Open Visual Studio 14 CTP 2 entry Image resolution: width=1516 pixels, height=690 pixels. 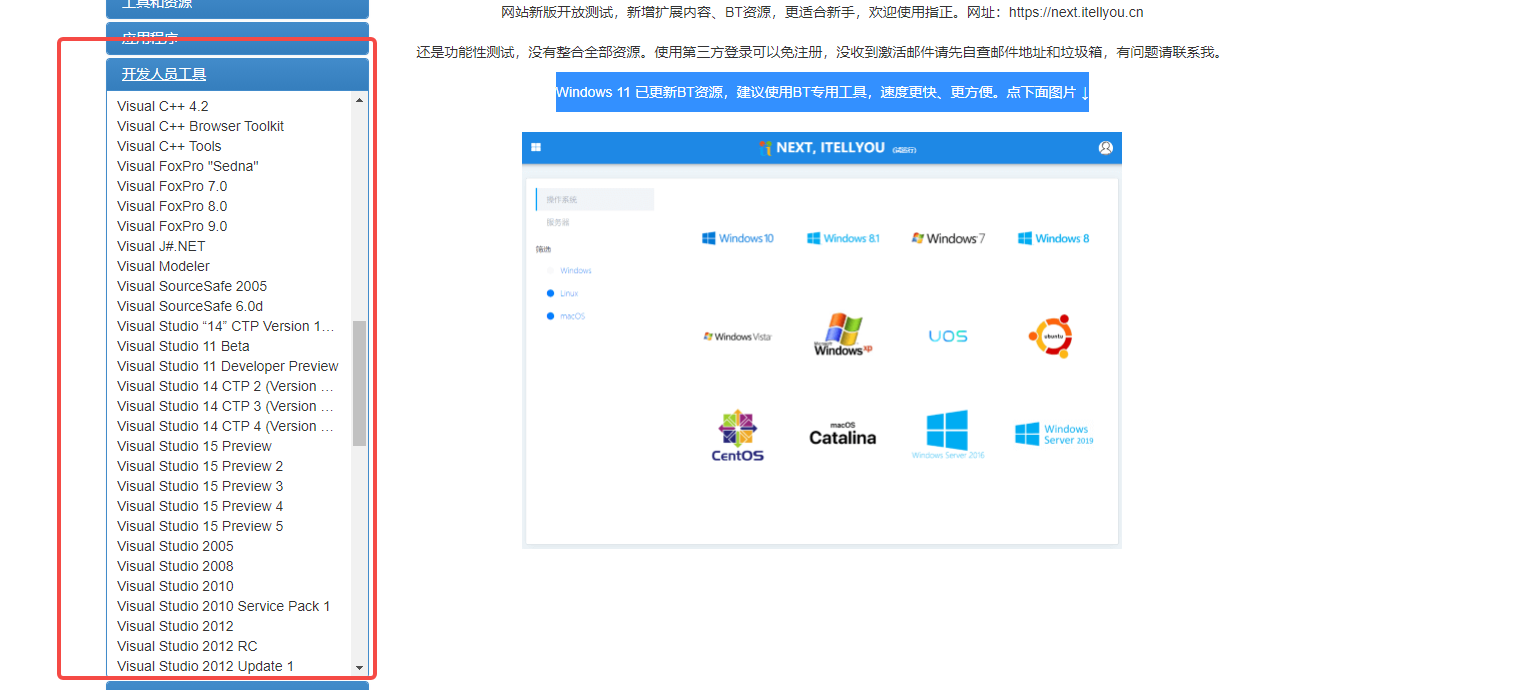coord(226,386)
